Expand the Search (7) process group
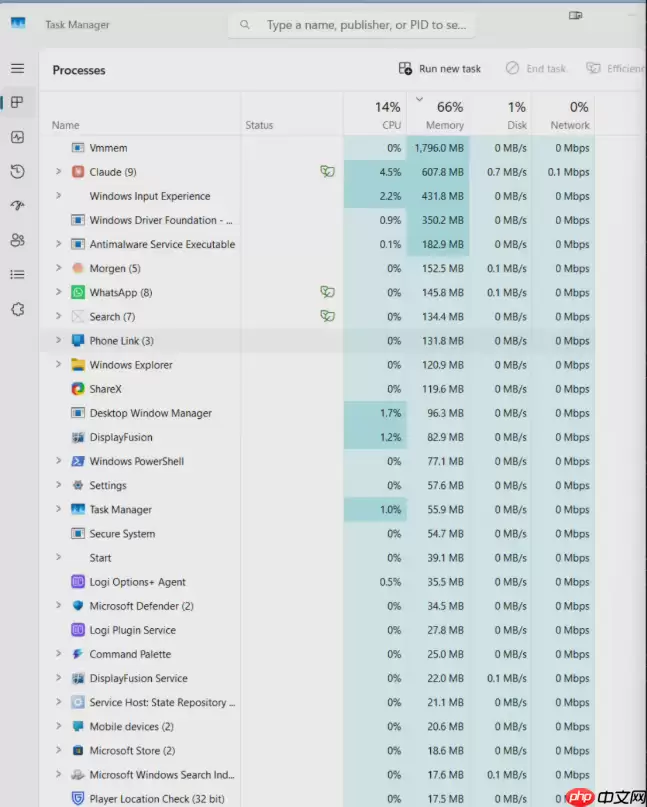 [x=58, y=316]
